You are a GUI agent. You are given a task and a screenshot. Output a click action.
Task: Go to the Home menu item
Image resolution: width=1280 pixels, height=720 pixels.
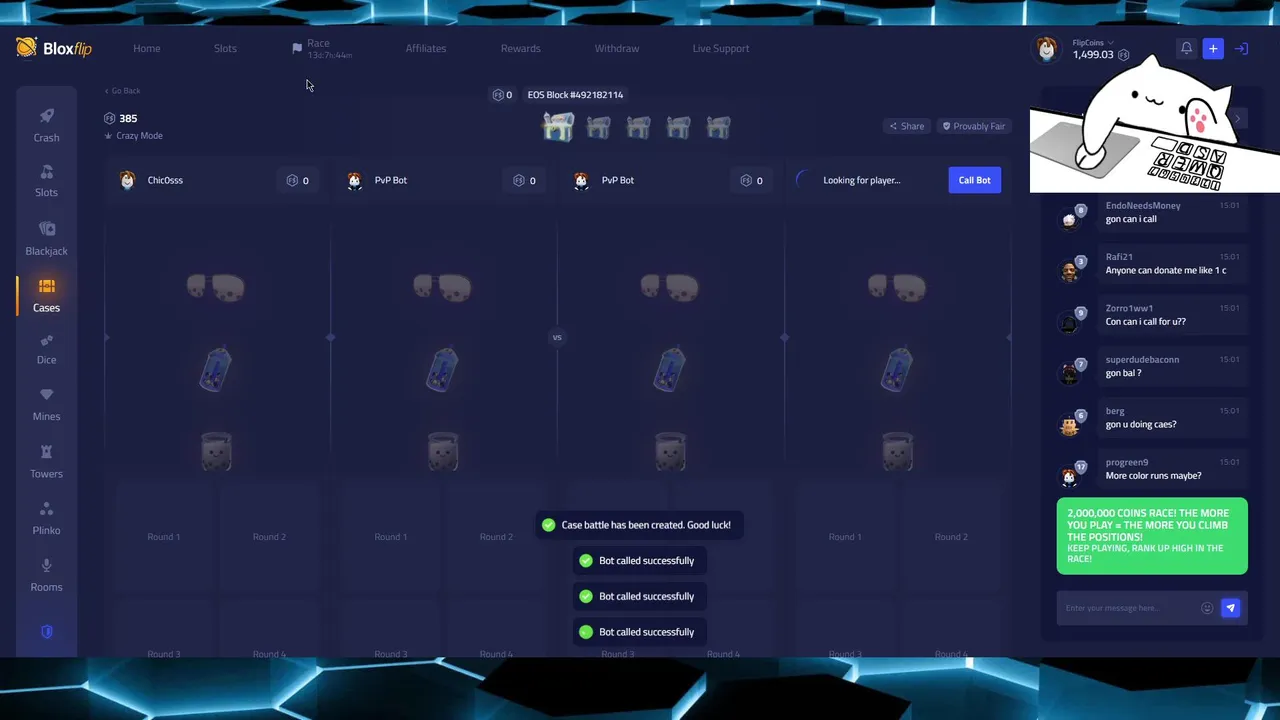coord(147,48)
